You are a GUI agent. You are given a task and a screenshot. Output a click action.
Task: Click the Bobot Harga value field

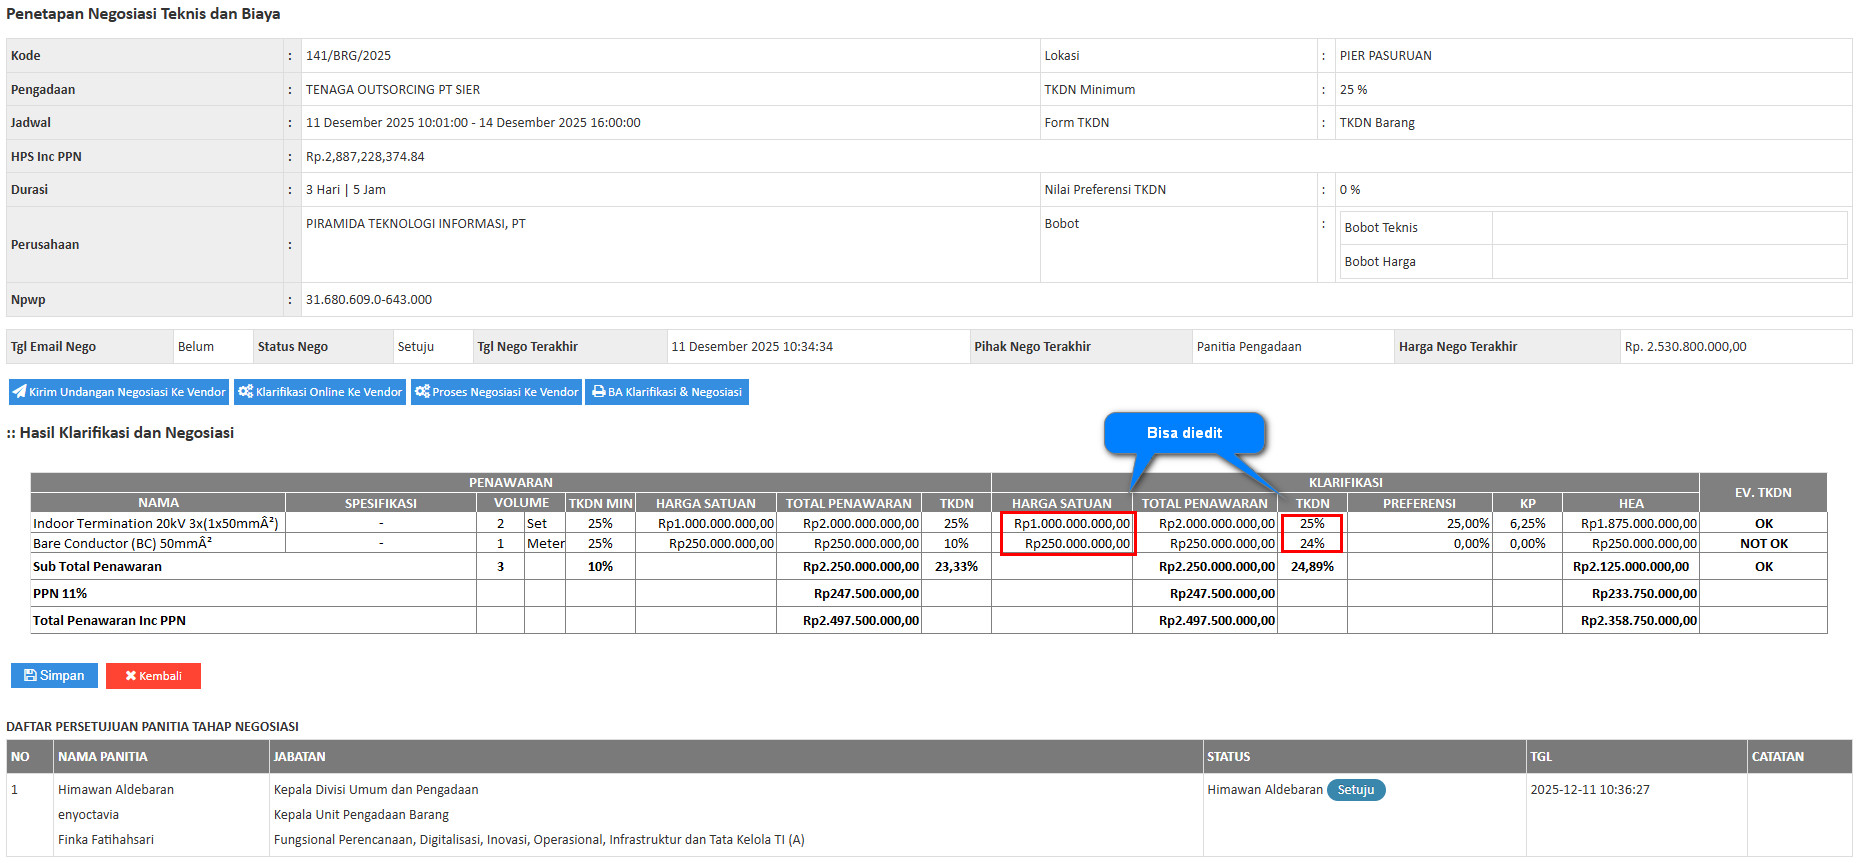(x=1668, y=262)
